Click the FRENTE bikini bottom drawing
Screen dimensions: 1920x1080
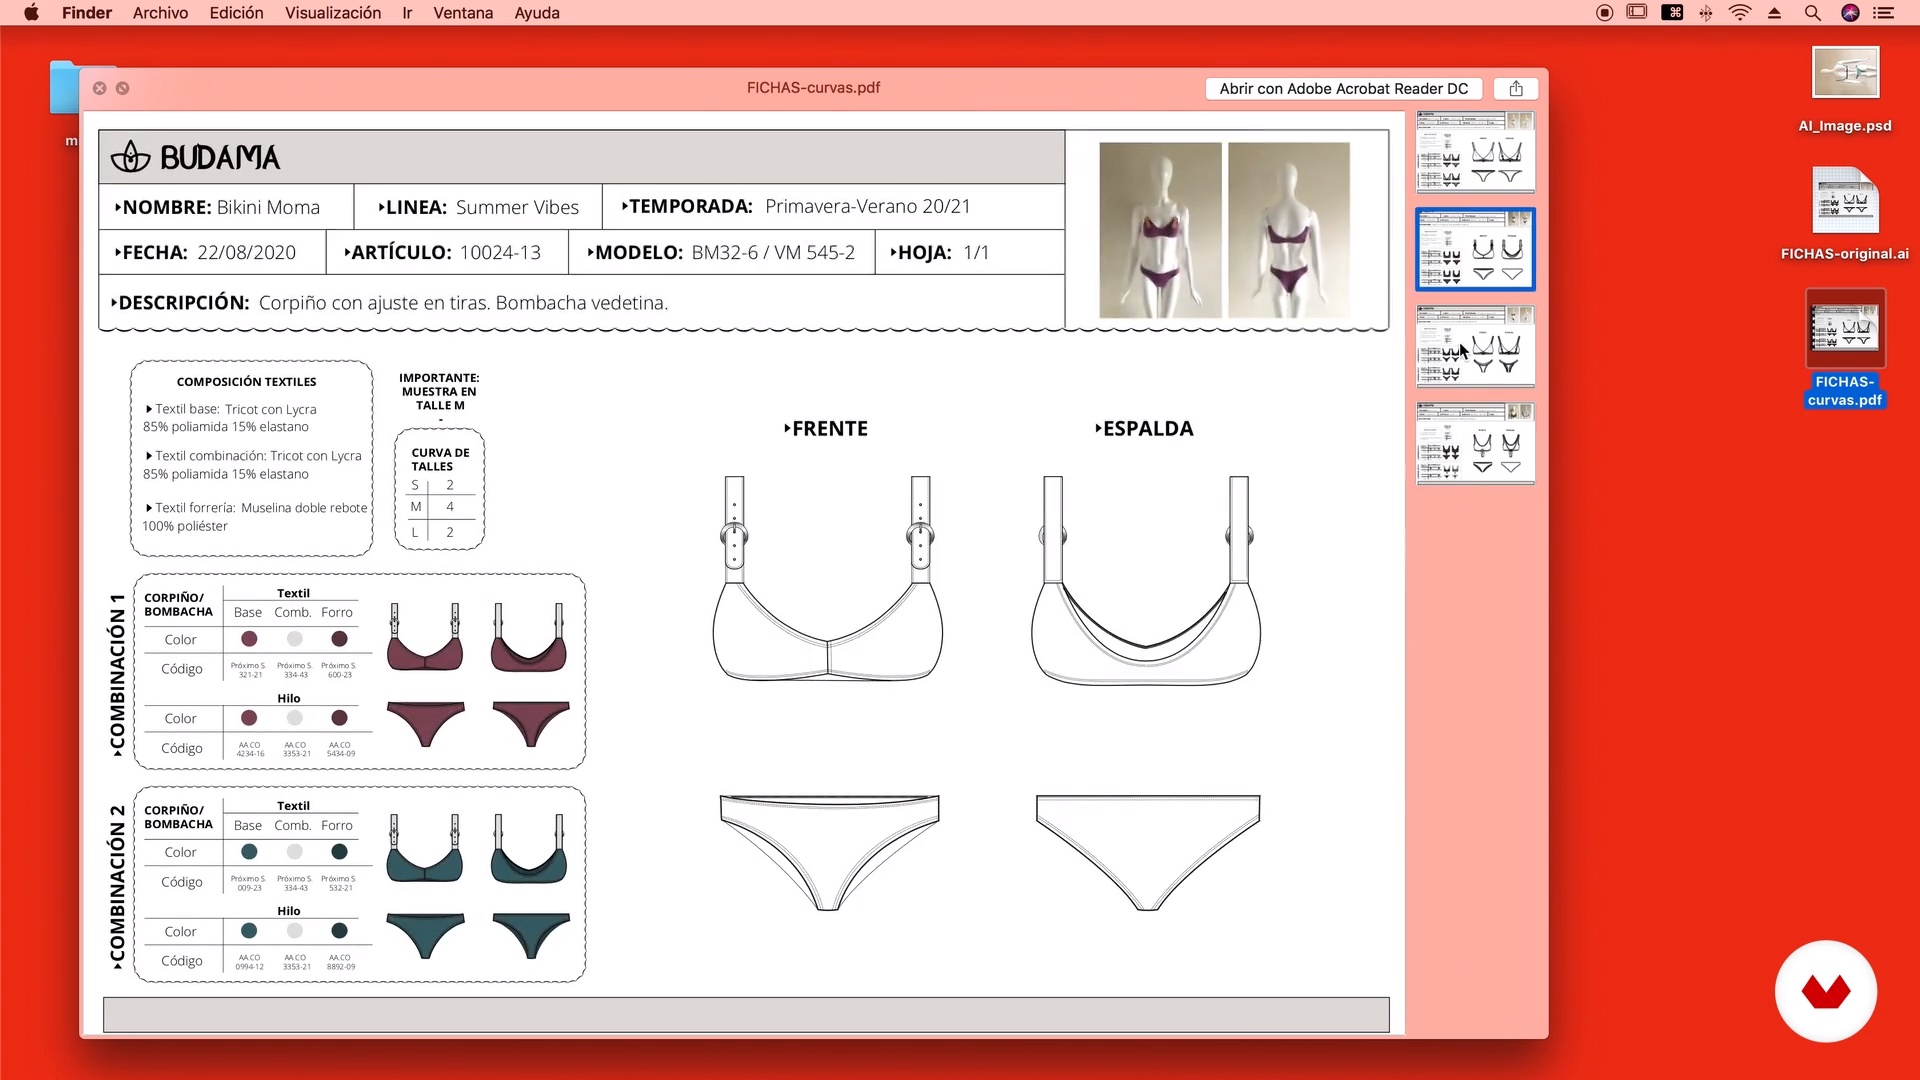point(829,853)
